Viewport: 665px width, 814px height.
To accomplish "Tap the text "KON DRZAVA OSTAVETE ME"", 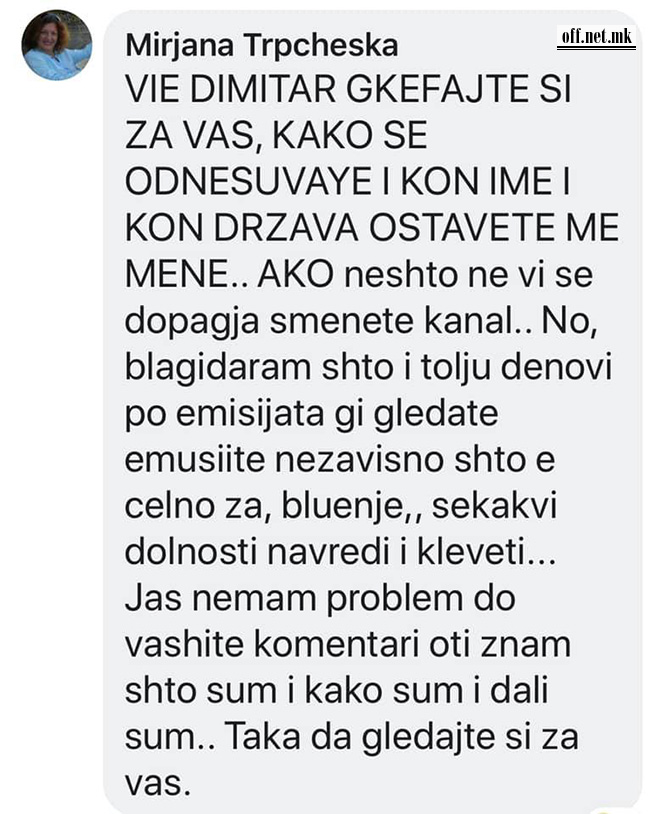I will pos(372,227).
